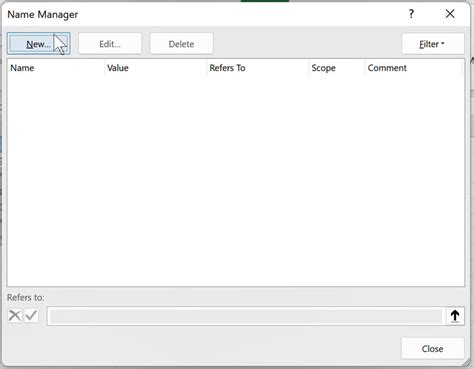Sort by the Scope column header
Image resolution: width=474 pixels, height=369 pixels.
click(x=337, y=68)
